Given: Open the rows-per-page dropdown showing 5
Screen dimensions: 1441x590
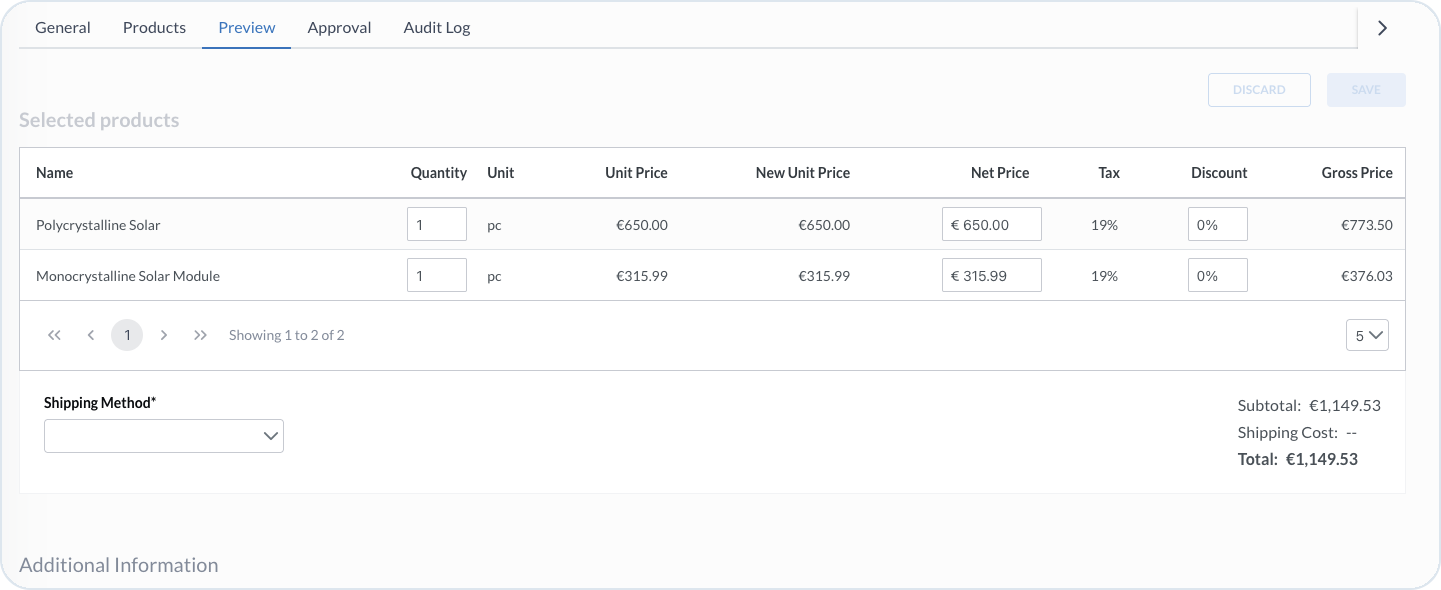Looking at the screenshot, I should pos(1367,336).
